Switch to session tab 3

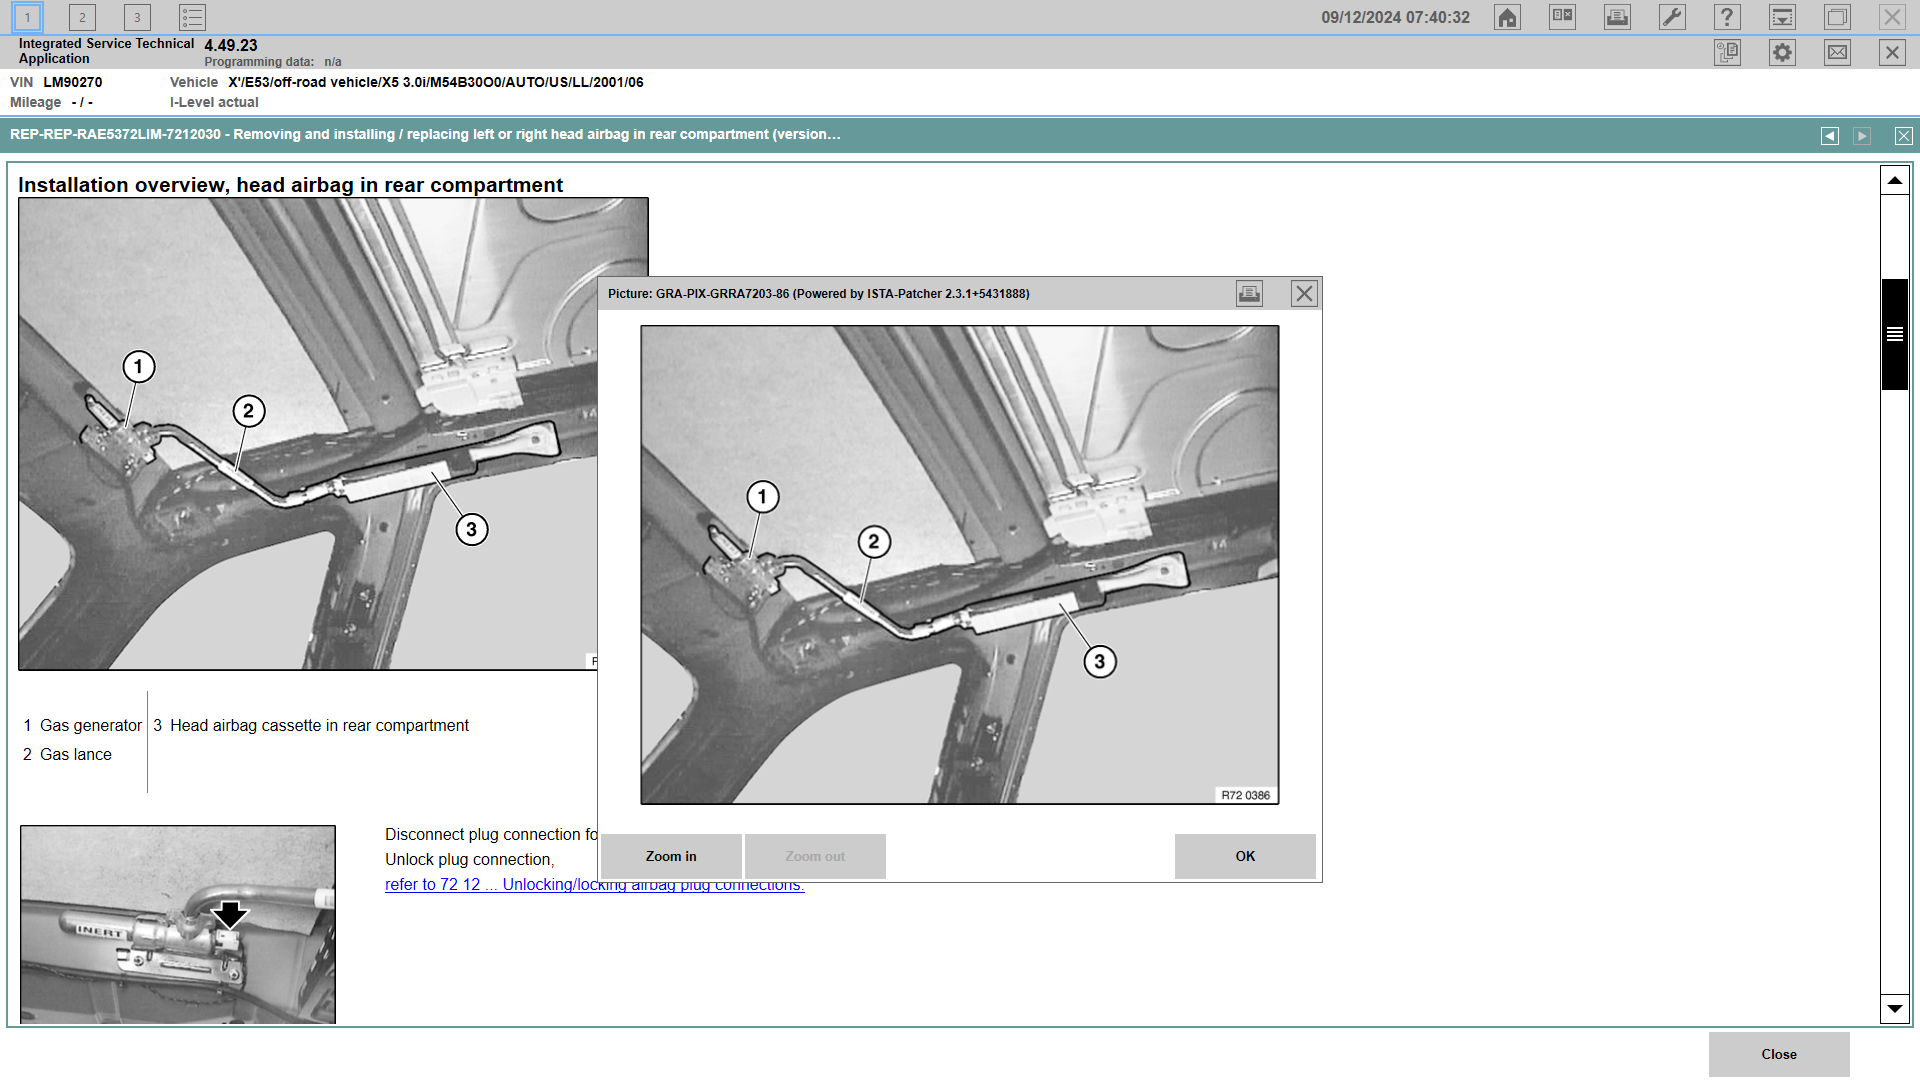pyautogui.click(x=137, y=17)
